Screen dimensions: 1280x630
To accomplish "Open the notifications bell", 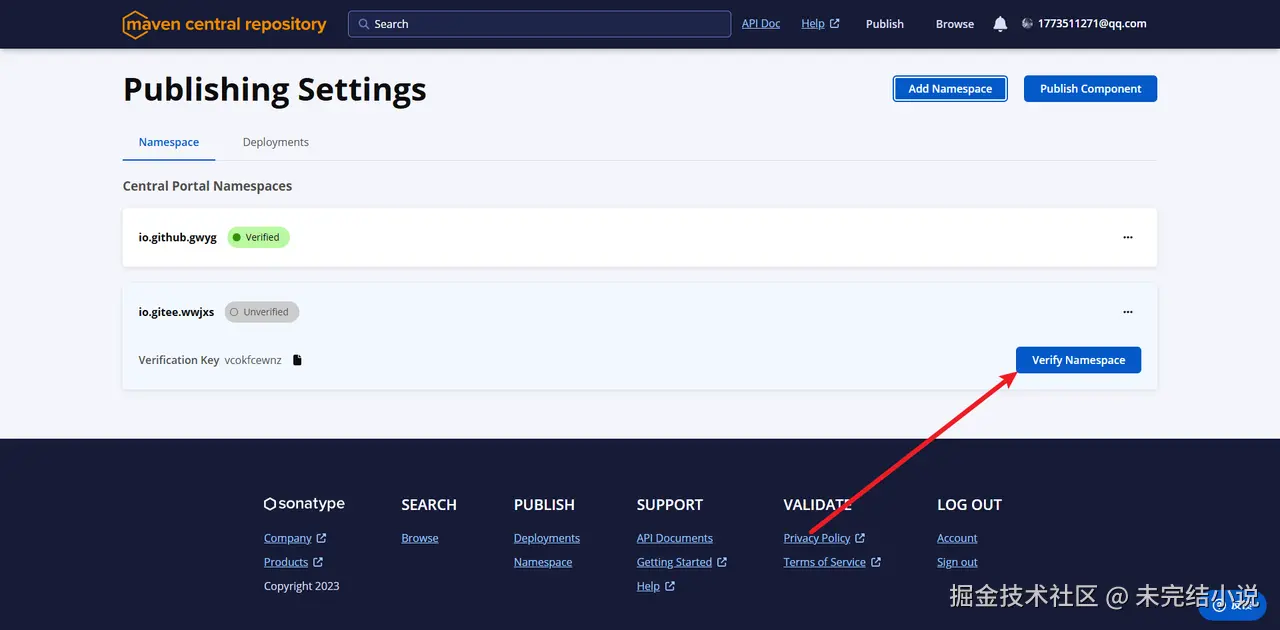I will pos(1000,24).
